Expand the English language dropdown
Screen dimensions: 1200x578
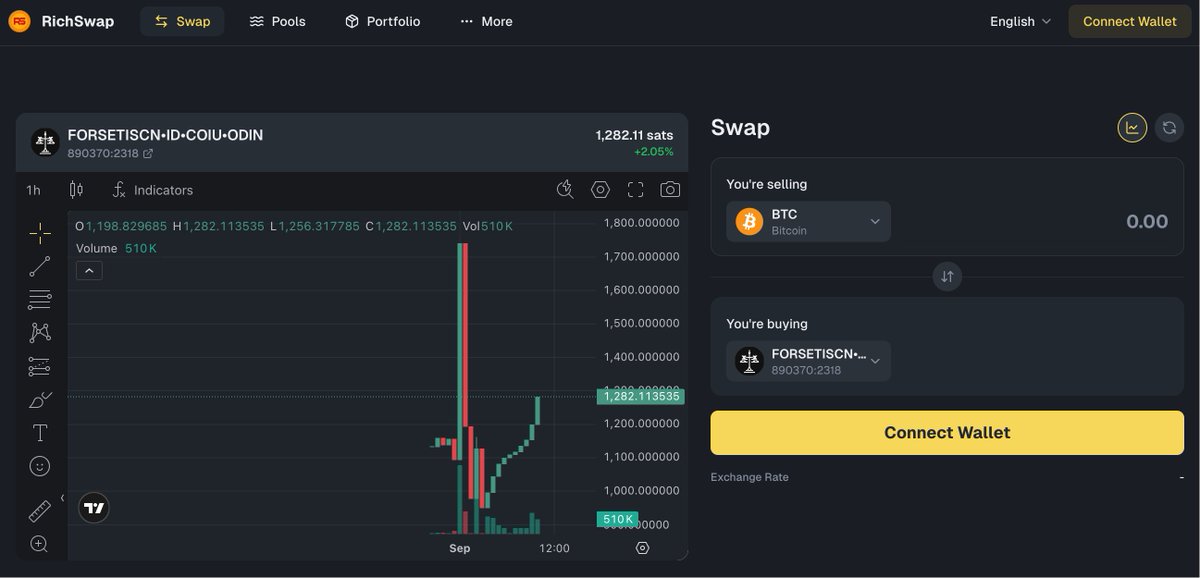pos(1020,21)
